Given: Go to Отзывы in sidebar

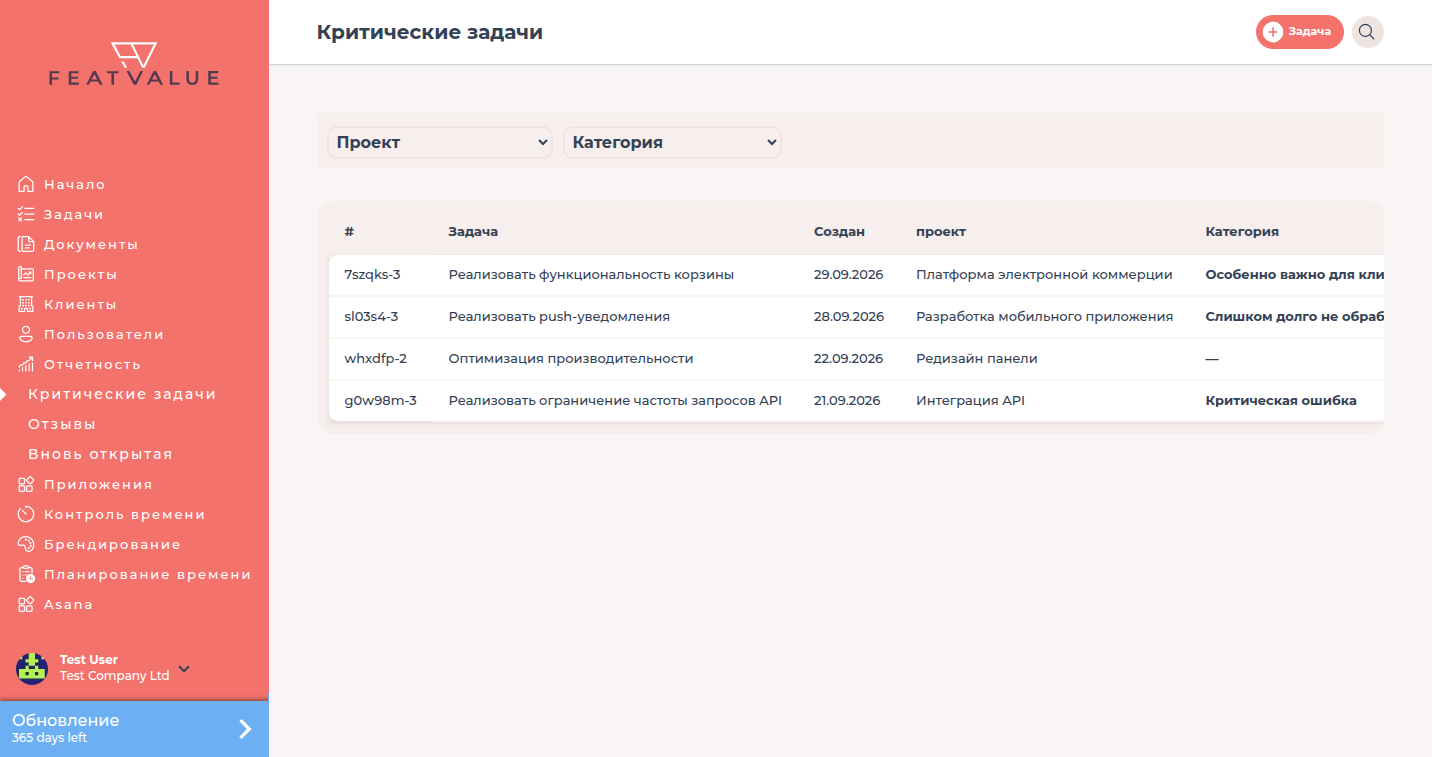Looking at the screenshot, I should tap(62, 424).
